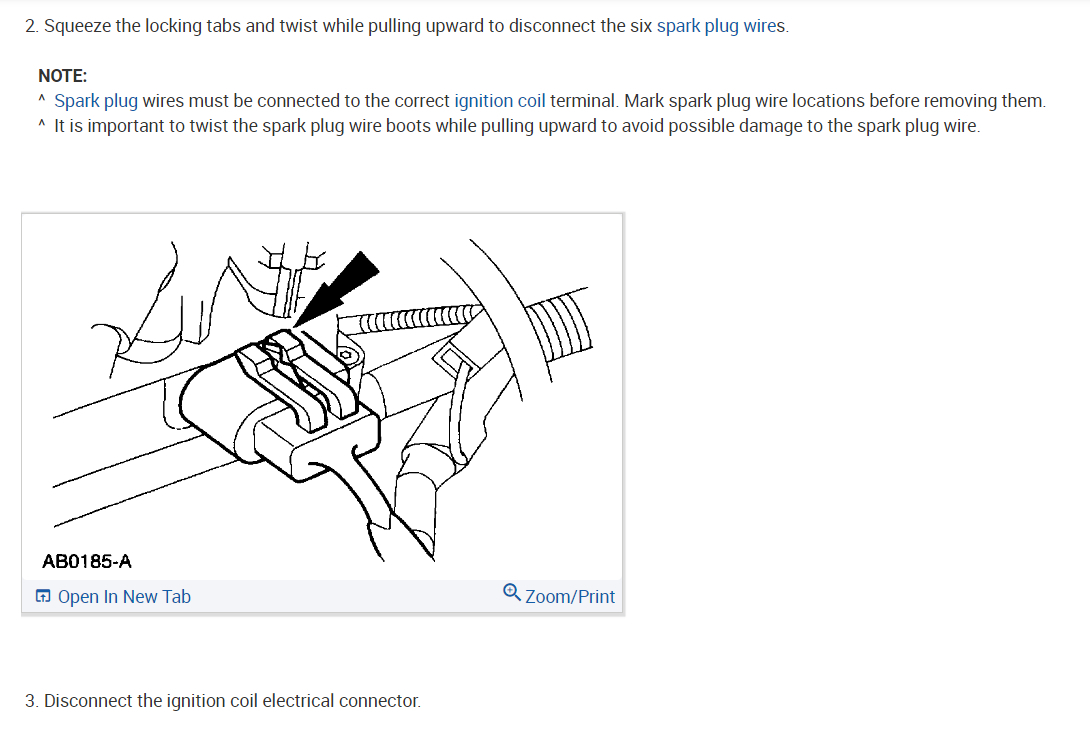Choose the 'Zoom/Print' text link
This screenshot has width=1090, height=736.
(x=569, y=596)
